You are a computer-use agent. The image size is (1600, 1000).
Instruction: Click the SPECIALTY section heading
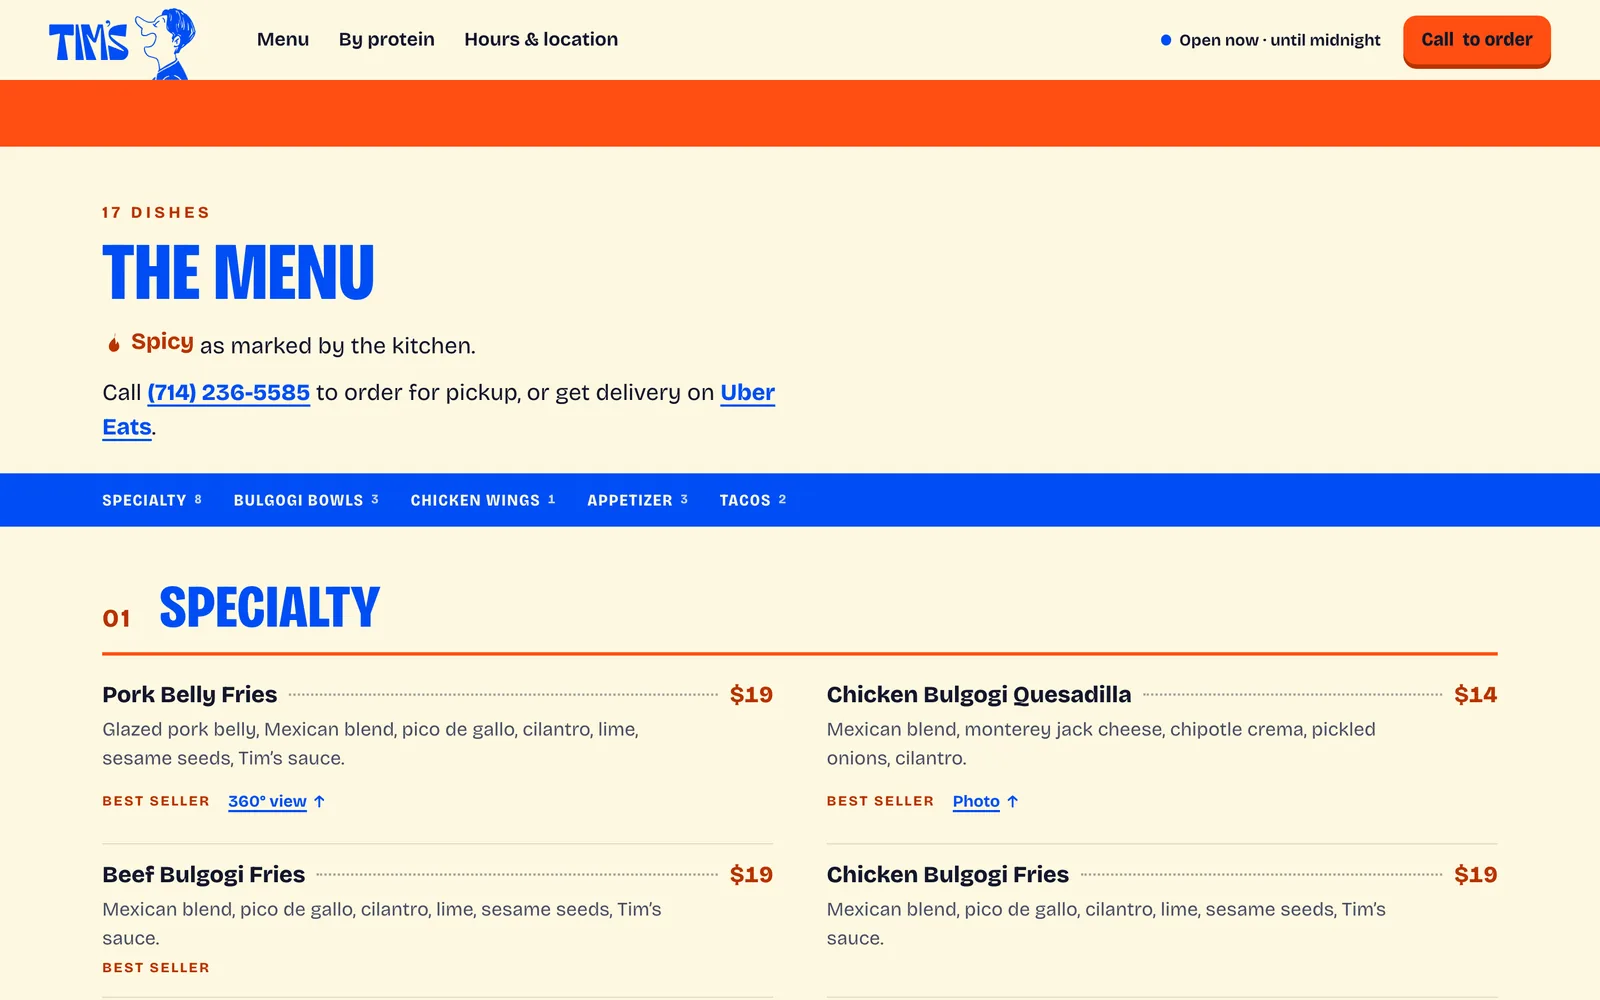click(x=270, y=607)
